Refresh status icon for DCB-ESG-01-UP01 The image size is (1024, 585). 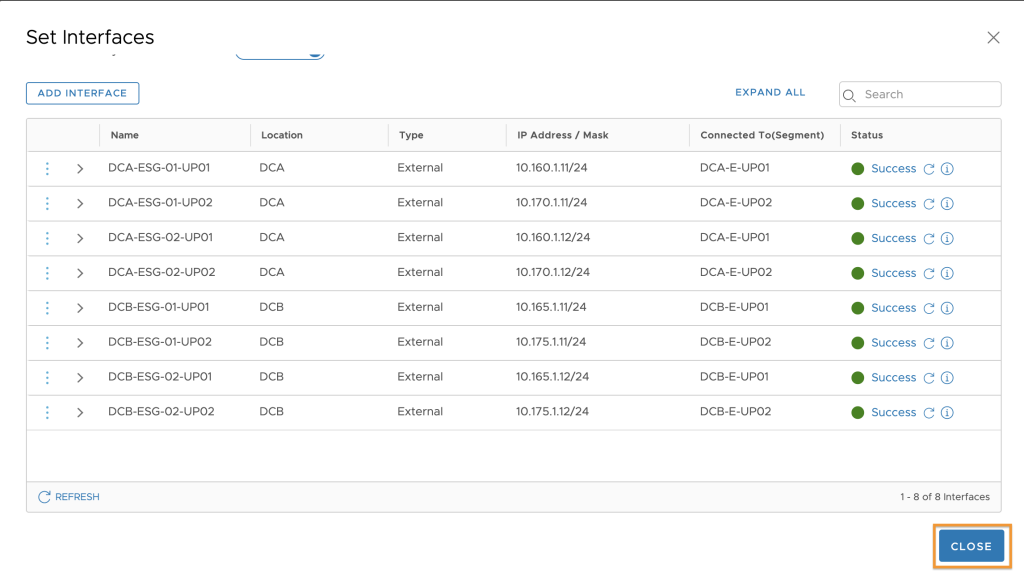point(929,308)
